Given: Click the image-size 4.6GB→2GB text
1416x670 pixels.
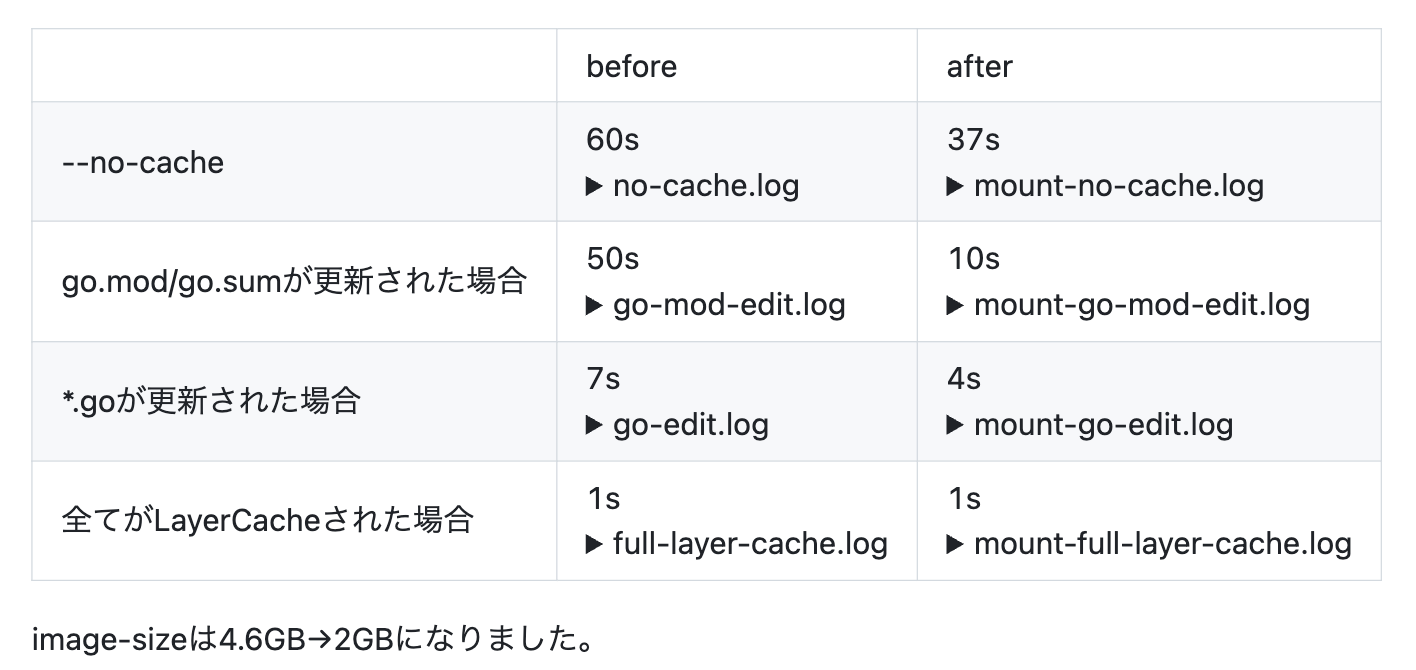Looking at the screenshot, I should pyautogui.click(x=312, y=639).
